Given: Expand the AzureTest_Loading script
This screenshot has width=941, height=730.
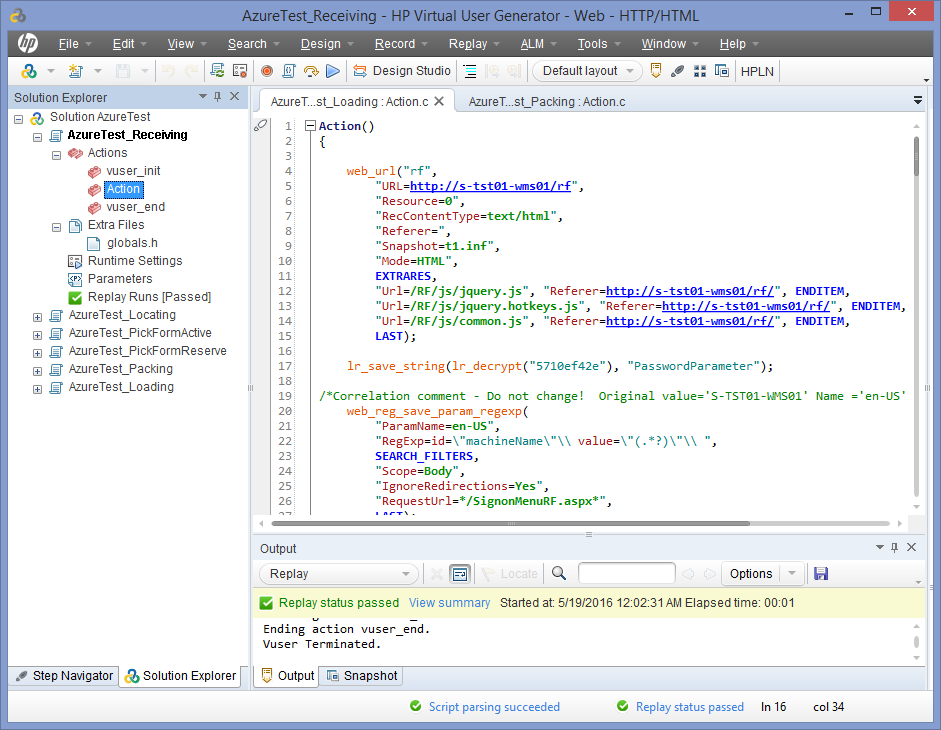Looking at the screenshot, I should coord(37,389).
